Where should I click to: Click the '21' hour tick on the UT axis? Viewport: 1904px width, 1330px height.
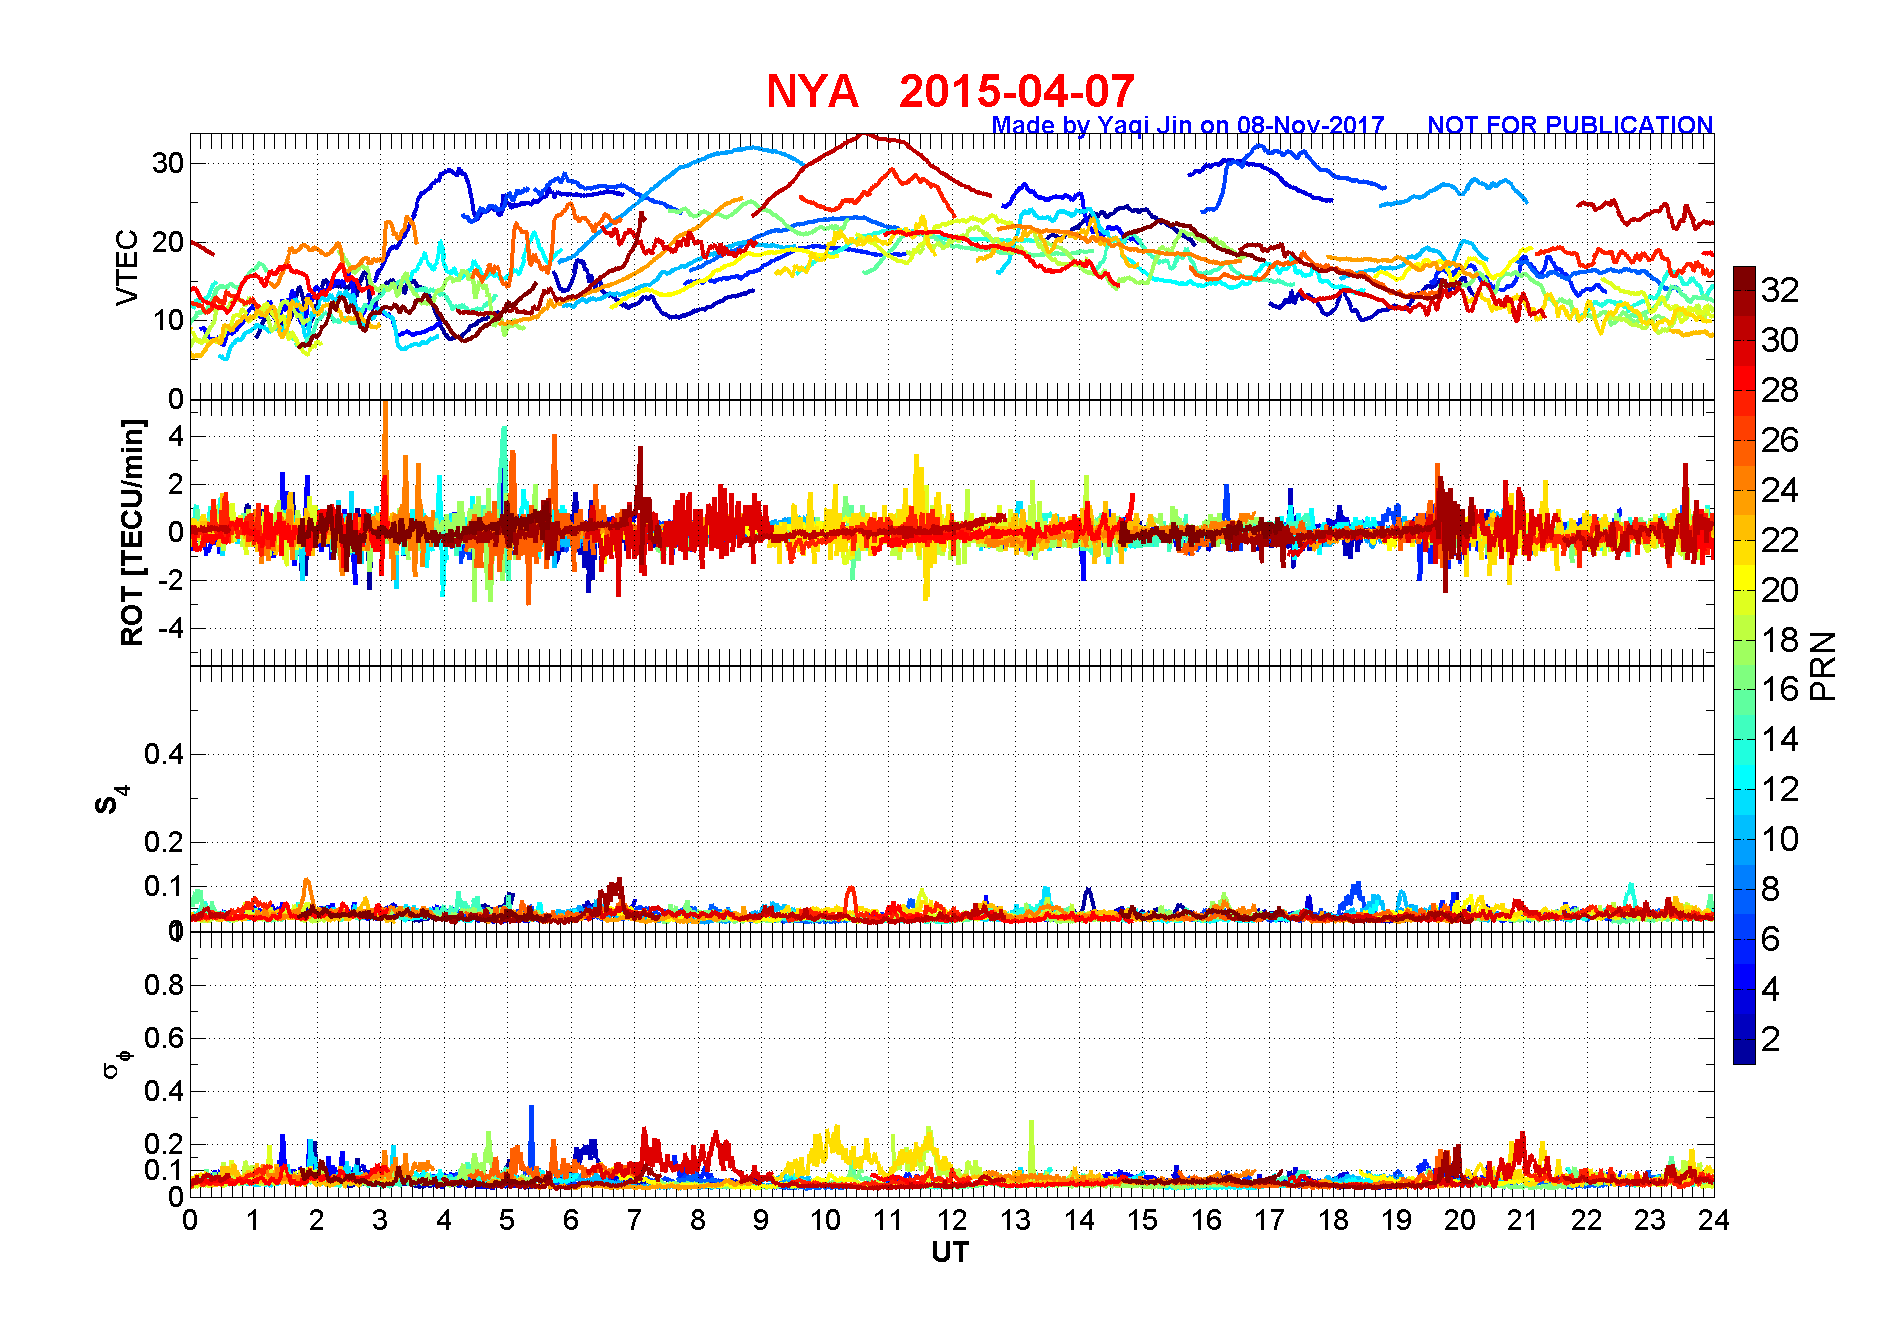click(x=1523, y=1220)
